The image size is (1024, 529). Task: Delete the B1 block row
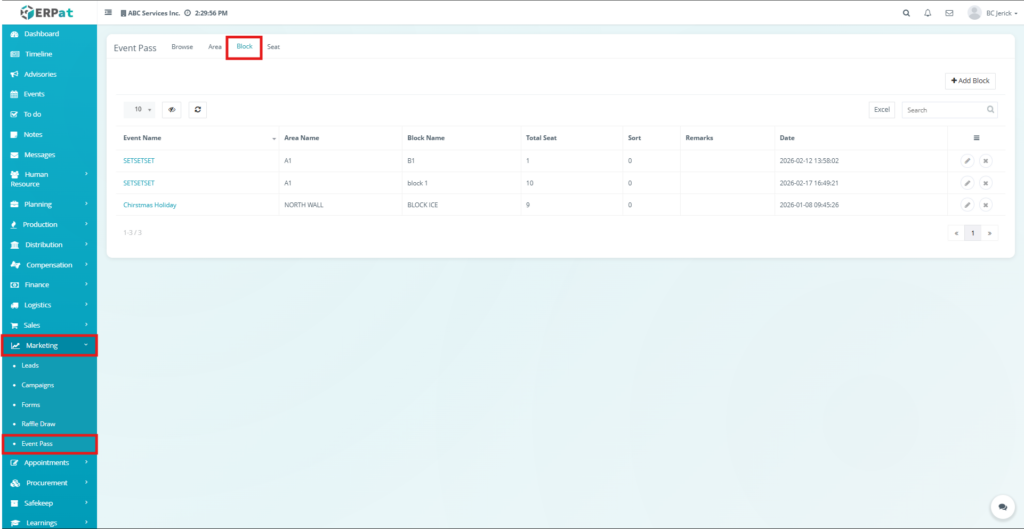click(985, 160)
